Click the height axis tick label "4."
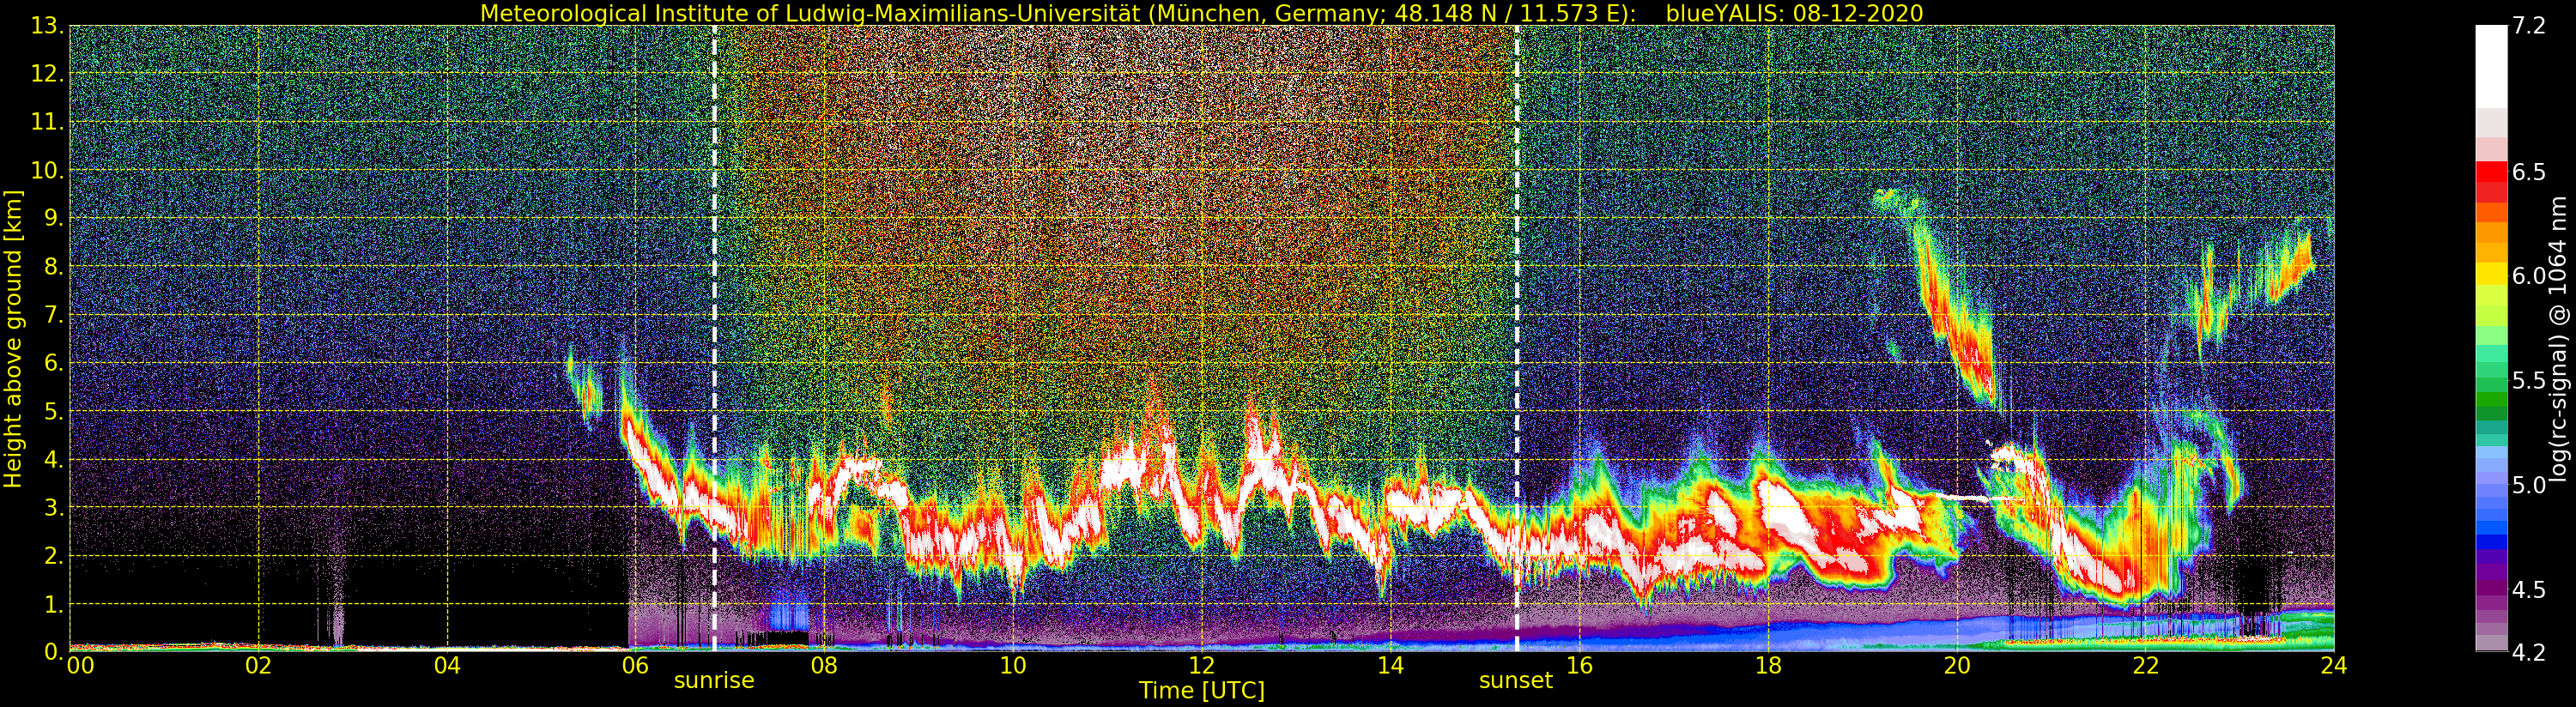Image resolution: width=2576 pixels, height=707 pixels. click(x=54, y=459)
